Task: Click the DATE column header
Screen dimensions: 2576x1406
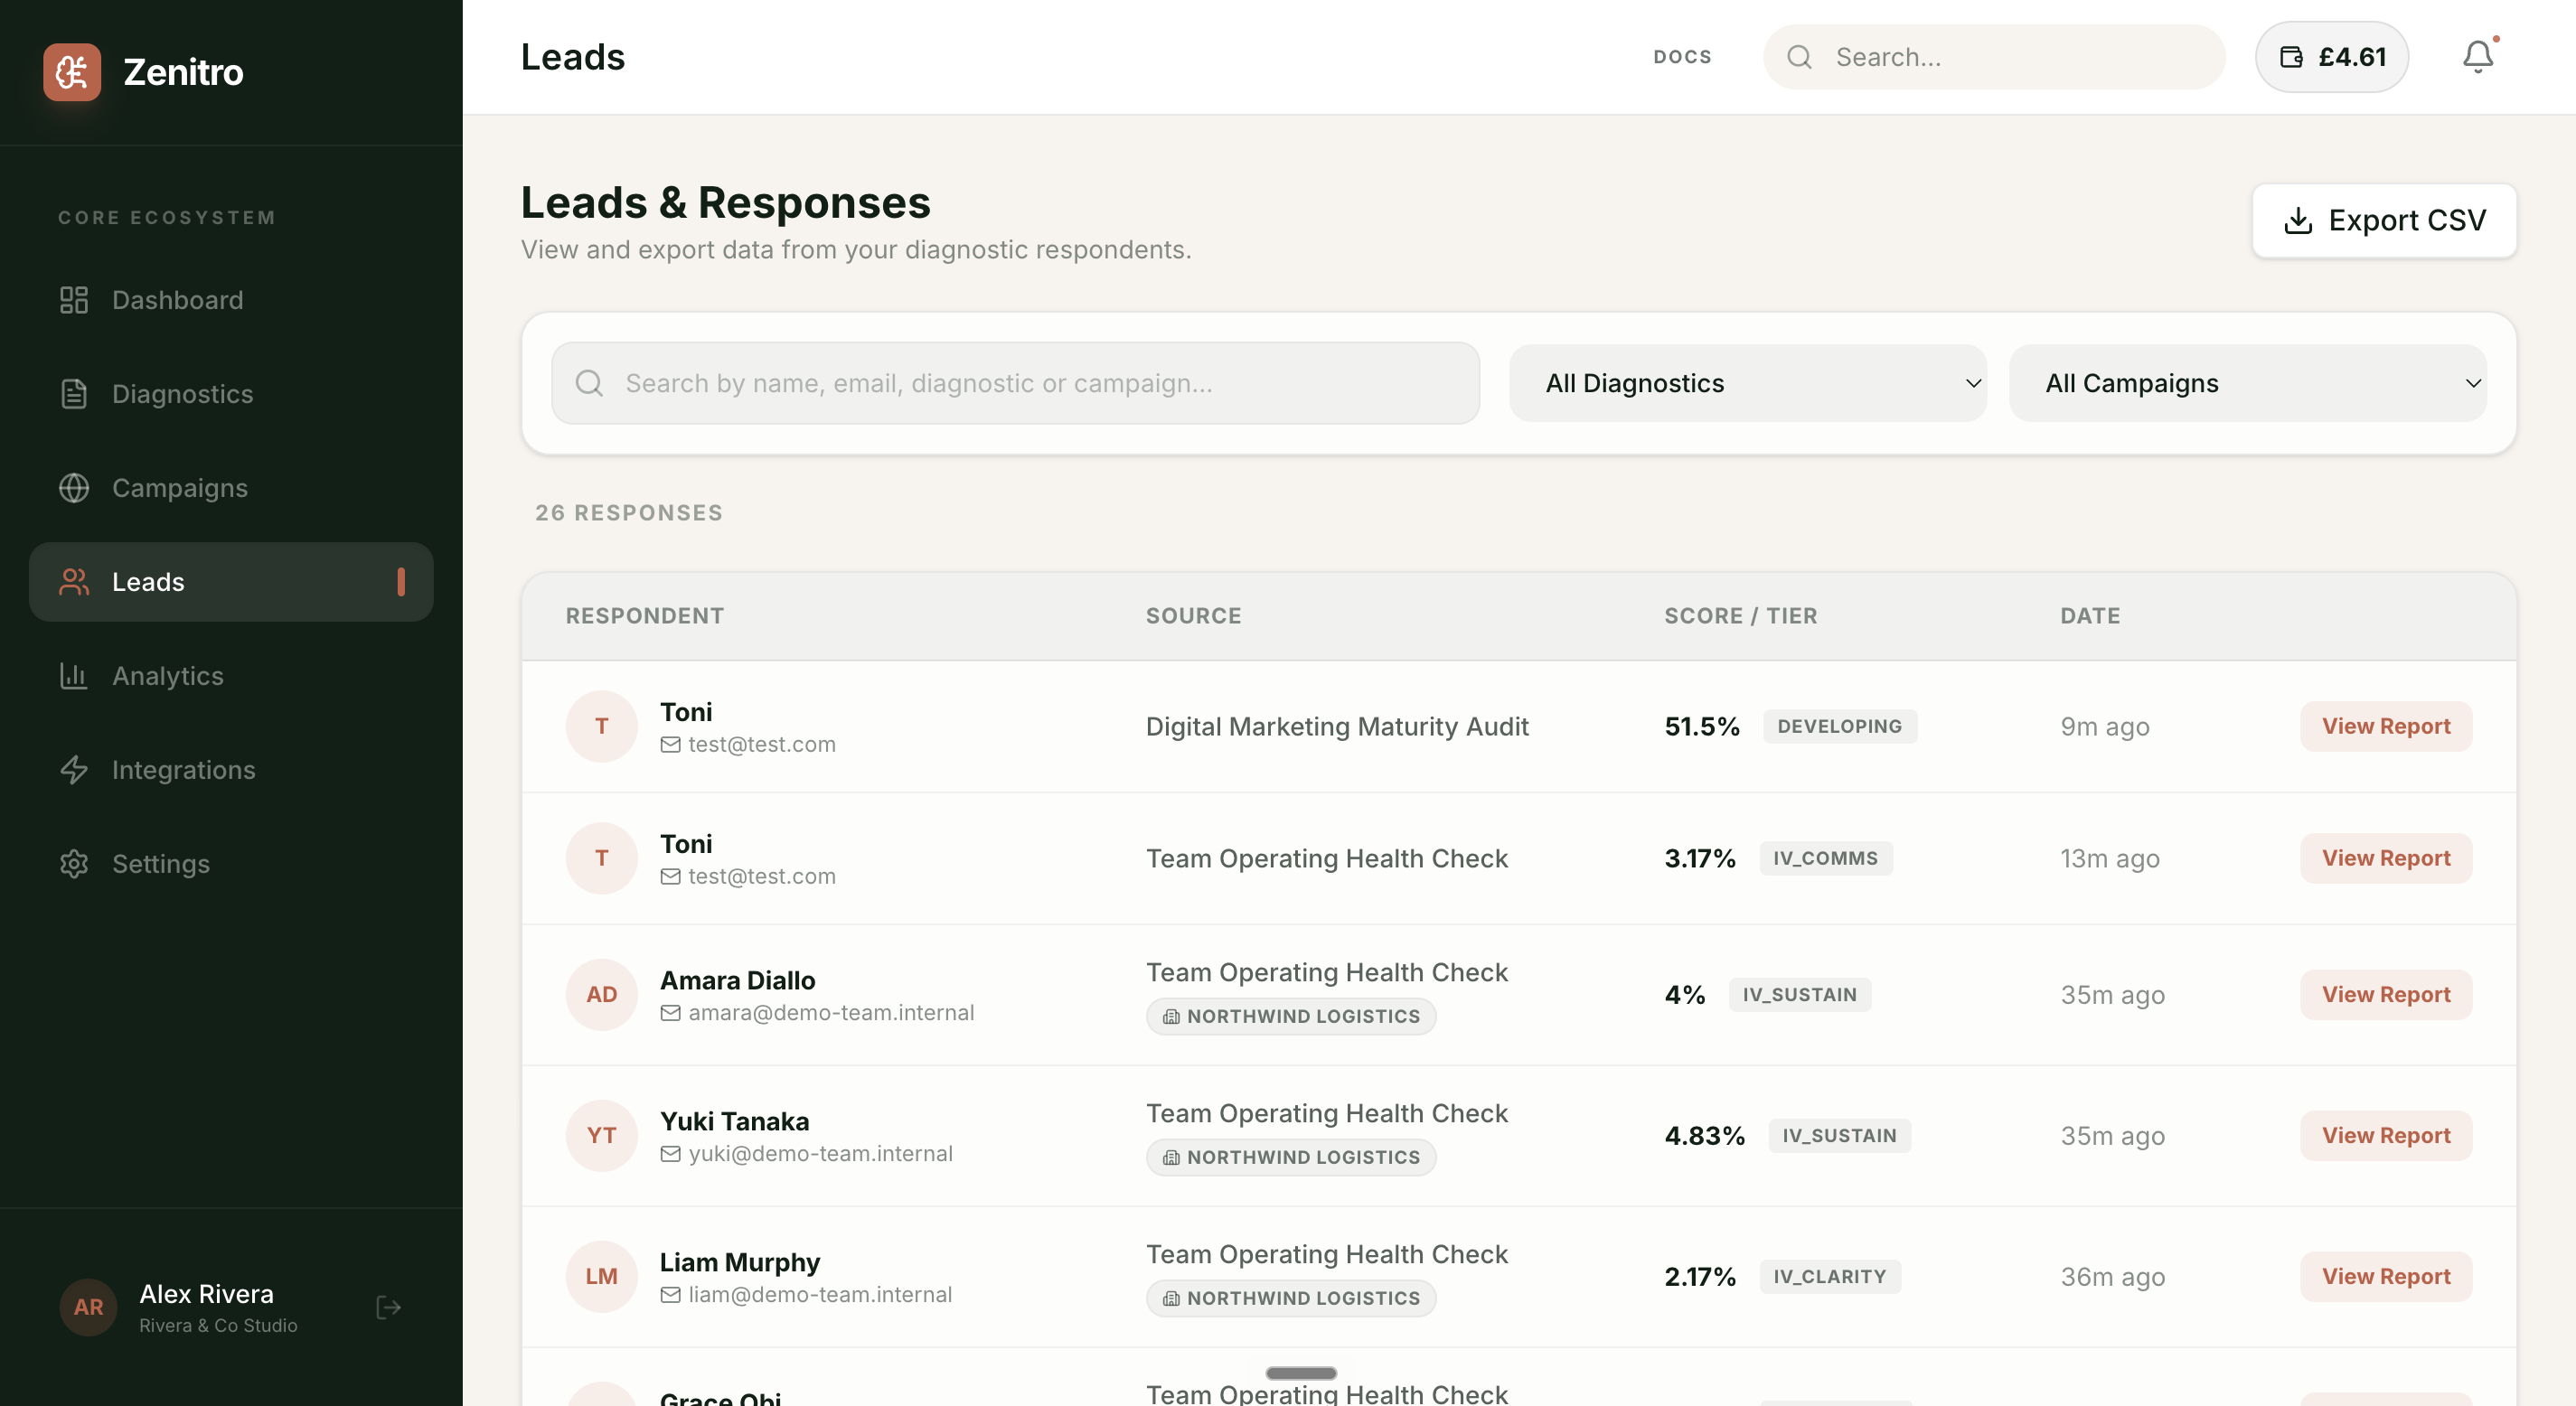Action: pos(2090,616)
